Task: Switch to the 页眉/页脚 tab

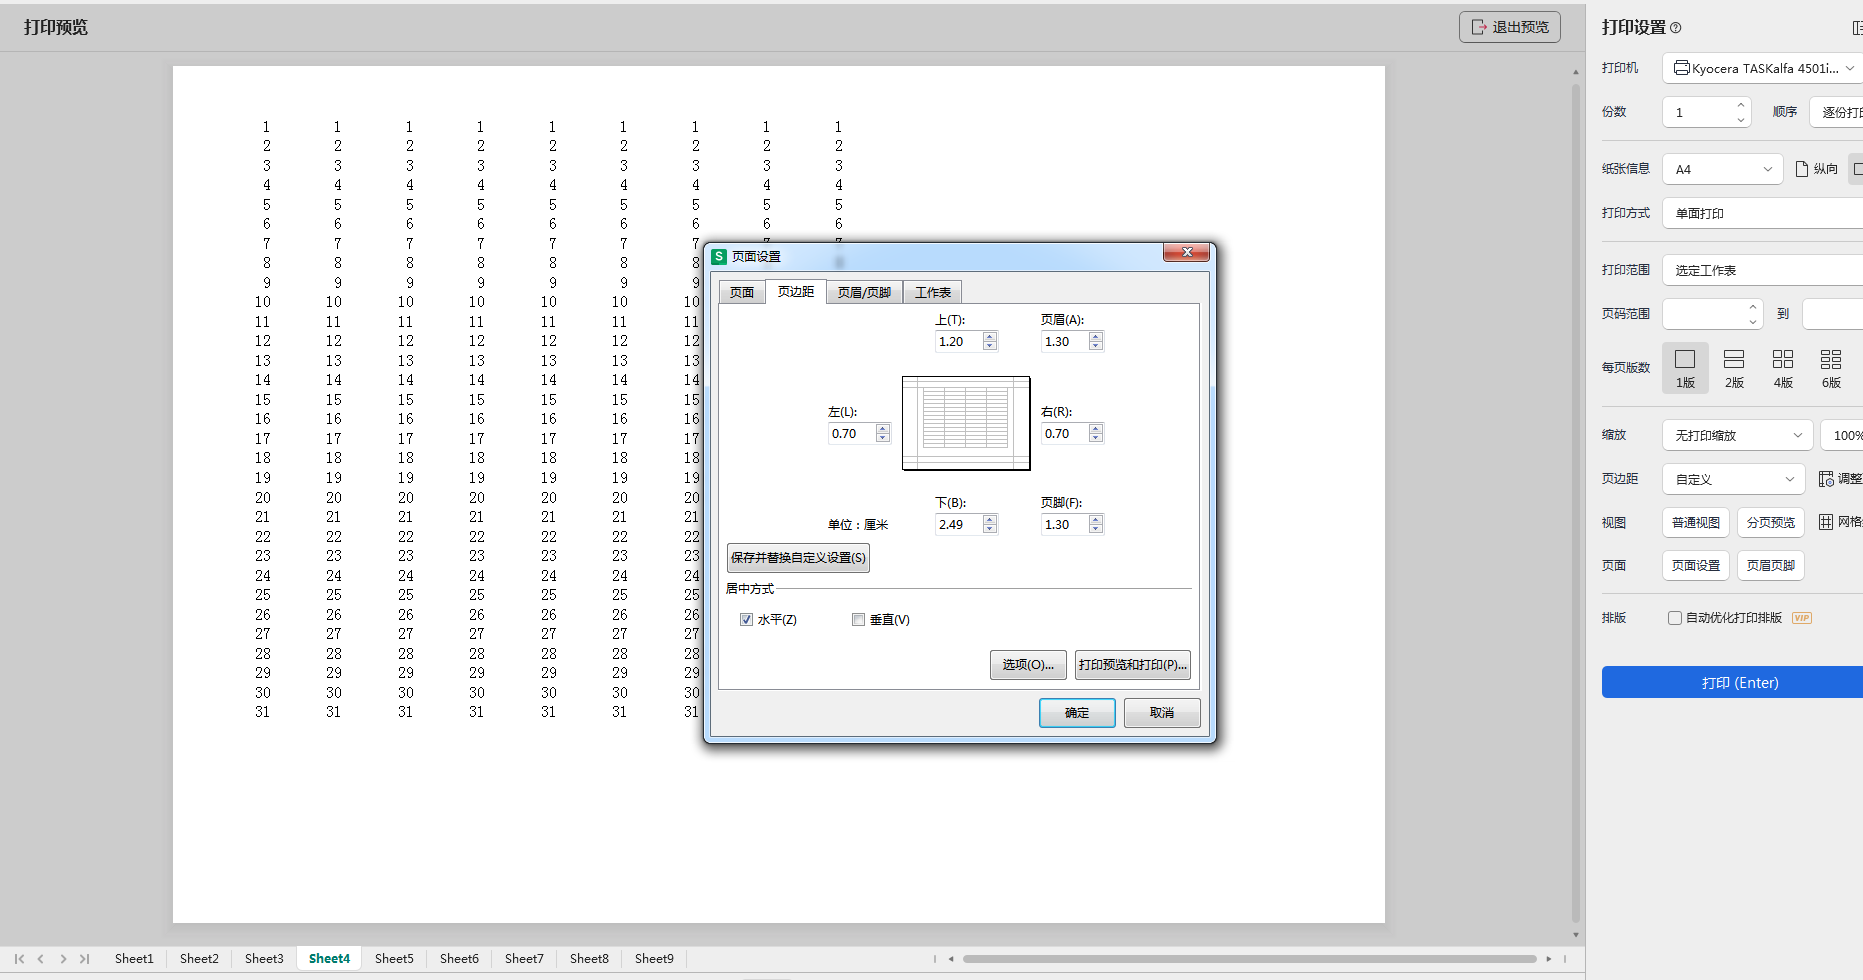Action: click(864, 292)
